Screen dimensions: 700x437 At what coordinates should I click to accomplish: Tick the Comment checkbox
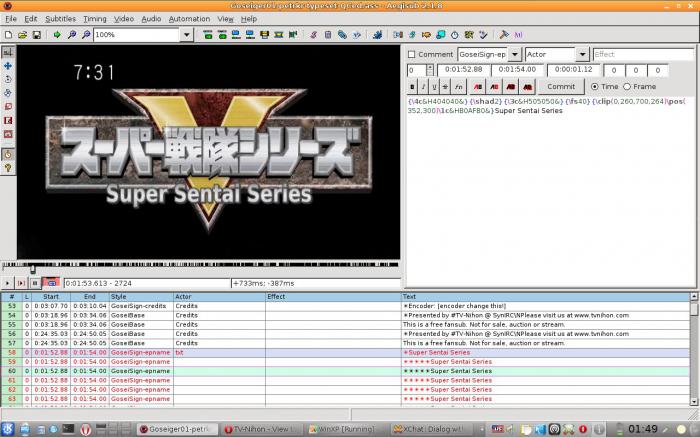click(x=412, y=54)
